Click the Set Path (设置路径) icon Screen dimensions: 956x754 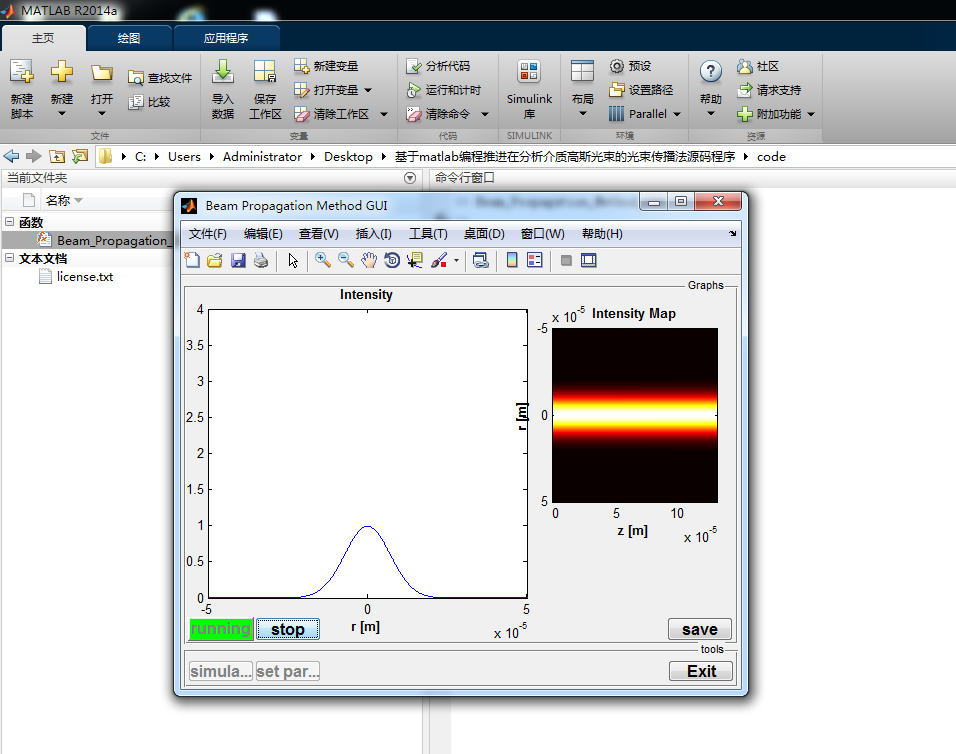(617, 90)
